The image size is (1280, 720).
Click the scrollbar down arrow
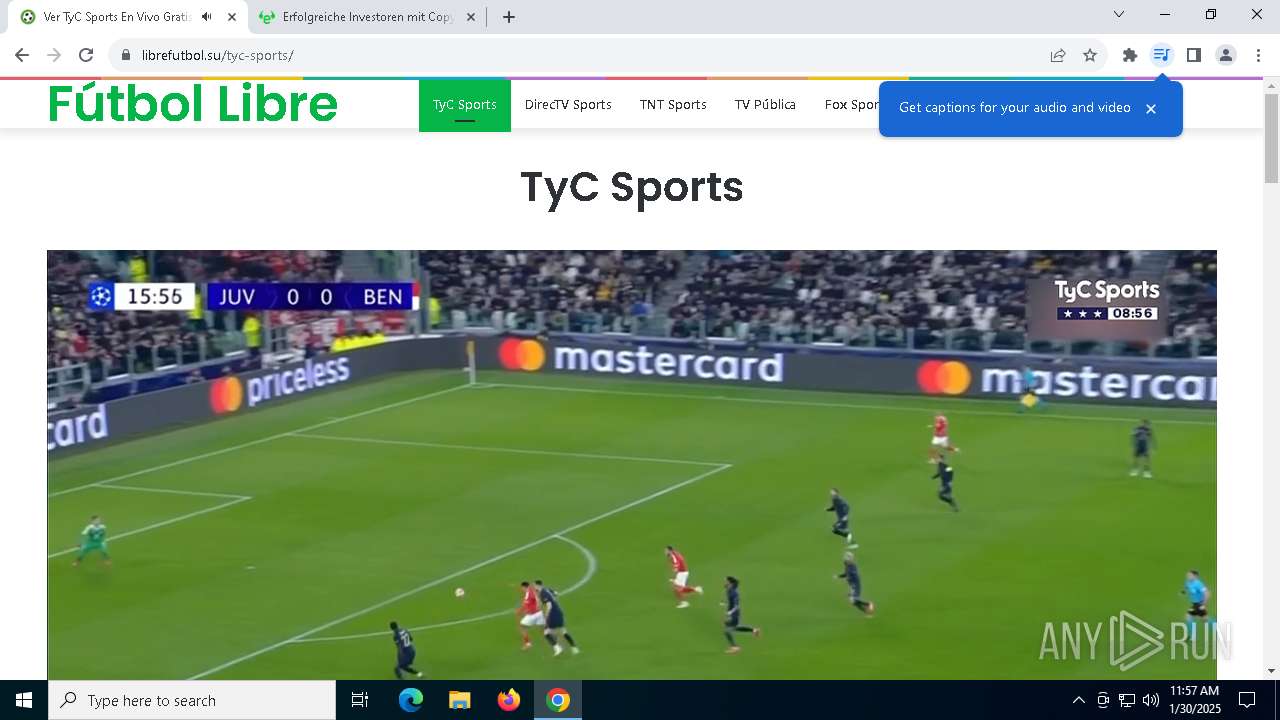click(1271, 671)
